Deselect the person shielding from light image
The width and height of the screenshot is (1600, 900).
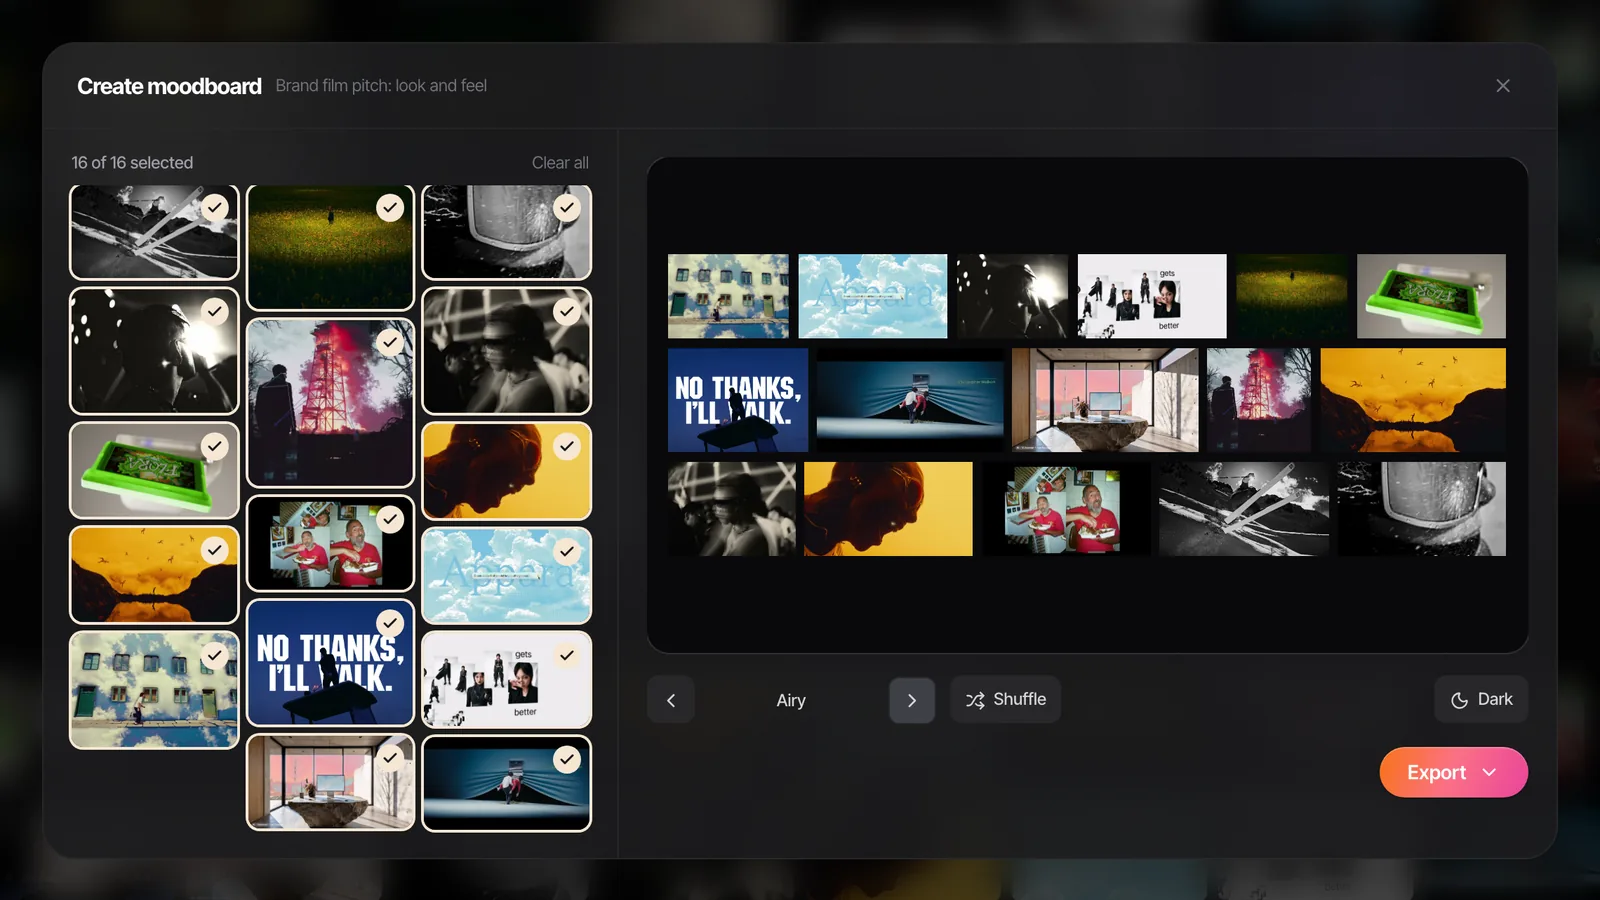click(215, 311)
